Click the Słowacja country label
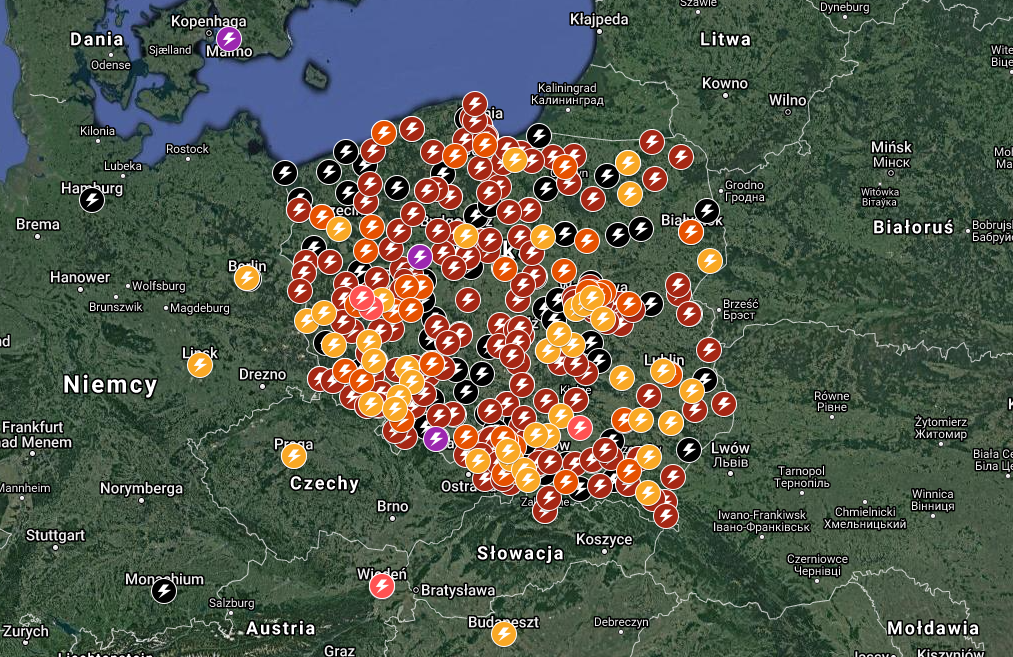1013x657 pixels. 520,553
